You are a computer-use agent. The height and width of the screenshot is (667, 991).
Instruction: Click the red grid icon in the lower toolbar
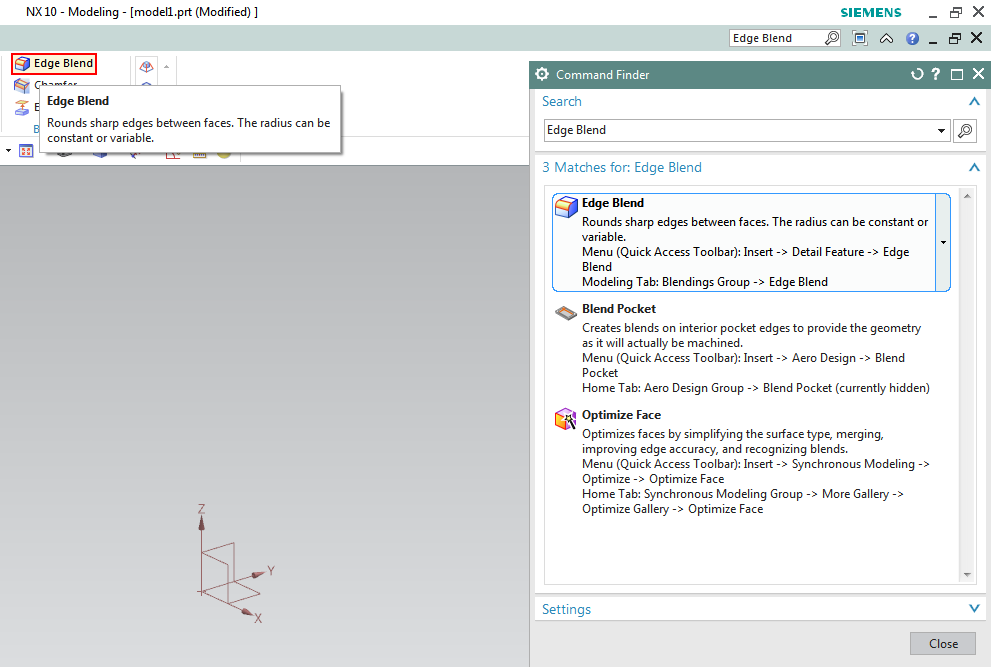tap(26, 151)
